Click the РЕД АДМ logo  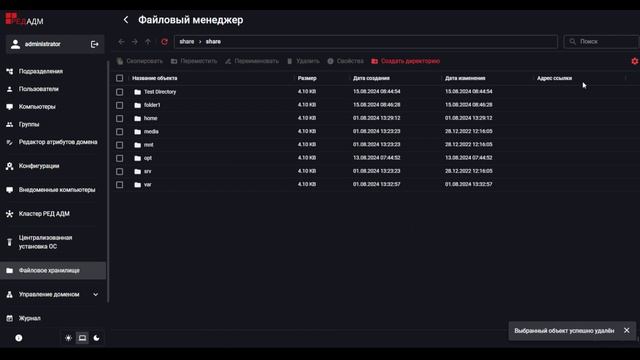point(24,19)
